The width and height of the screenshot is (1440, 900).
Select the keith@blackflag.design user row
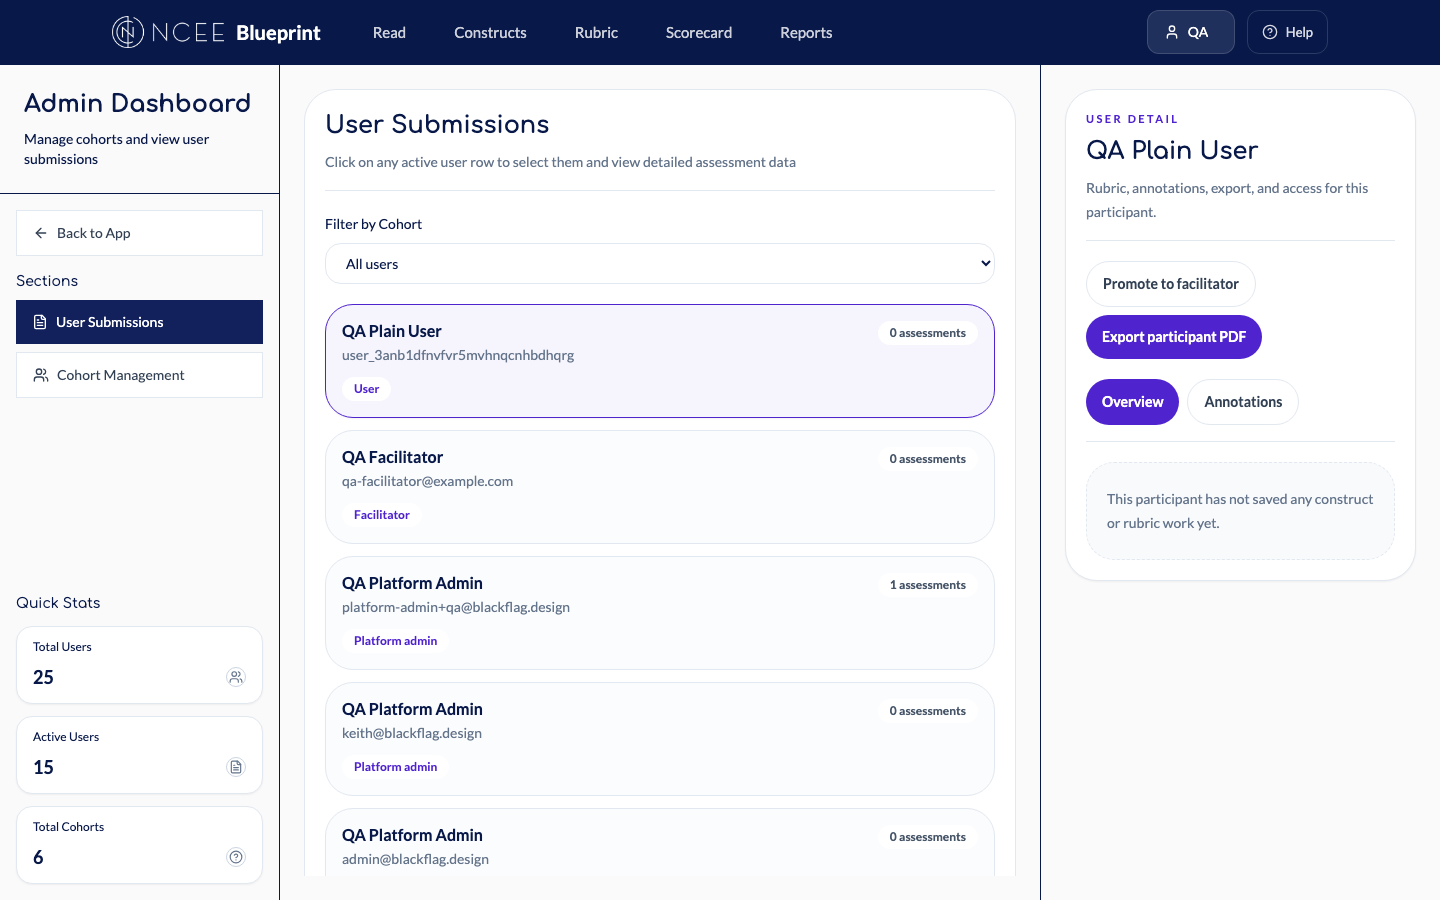[659, 739]
